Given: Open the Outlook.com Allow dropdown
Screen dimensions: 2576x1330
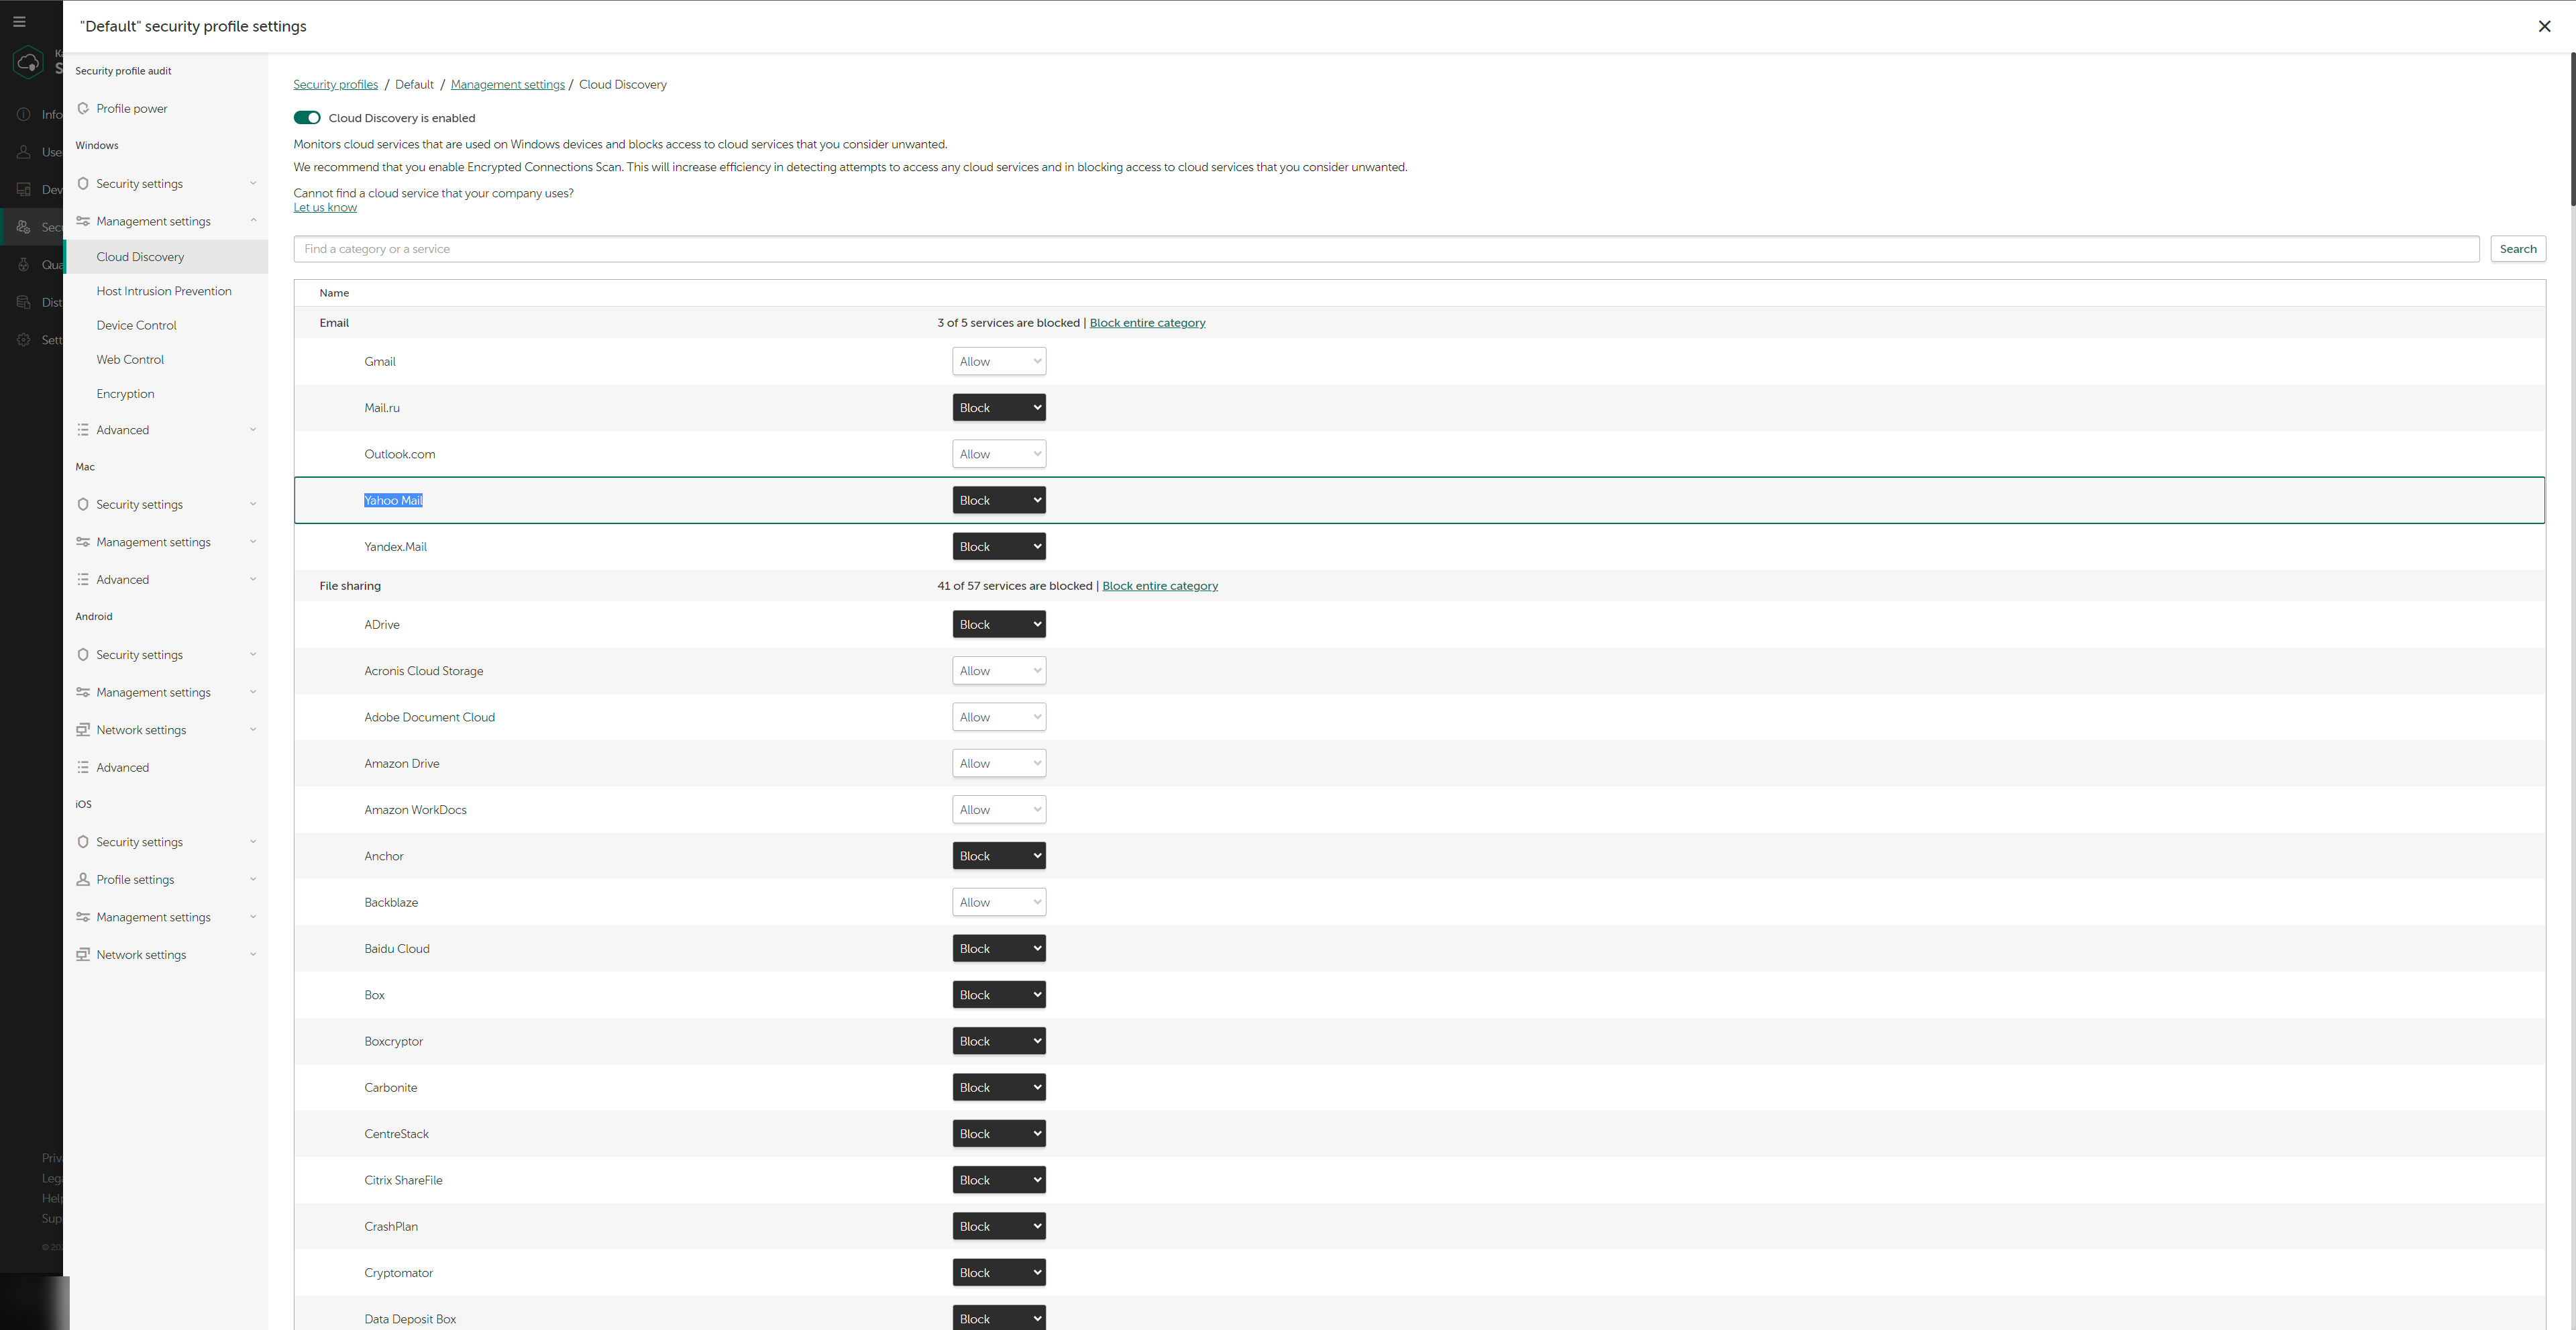Looking at the screenshot, I should tap(998, 454).
